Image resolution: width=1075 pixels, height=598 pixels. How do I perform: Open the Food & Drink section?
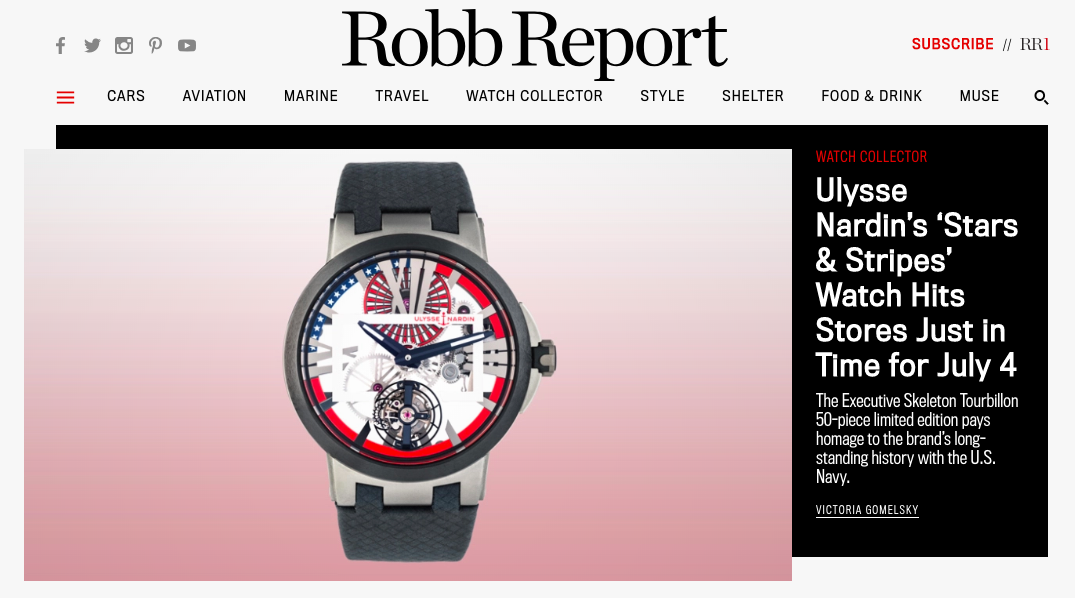coord(871,96)
